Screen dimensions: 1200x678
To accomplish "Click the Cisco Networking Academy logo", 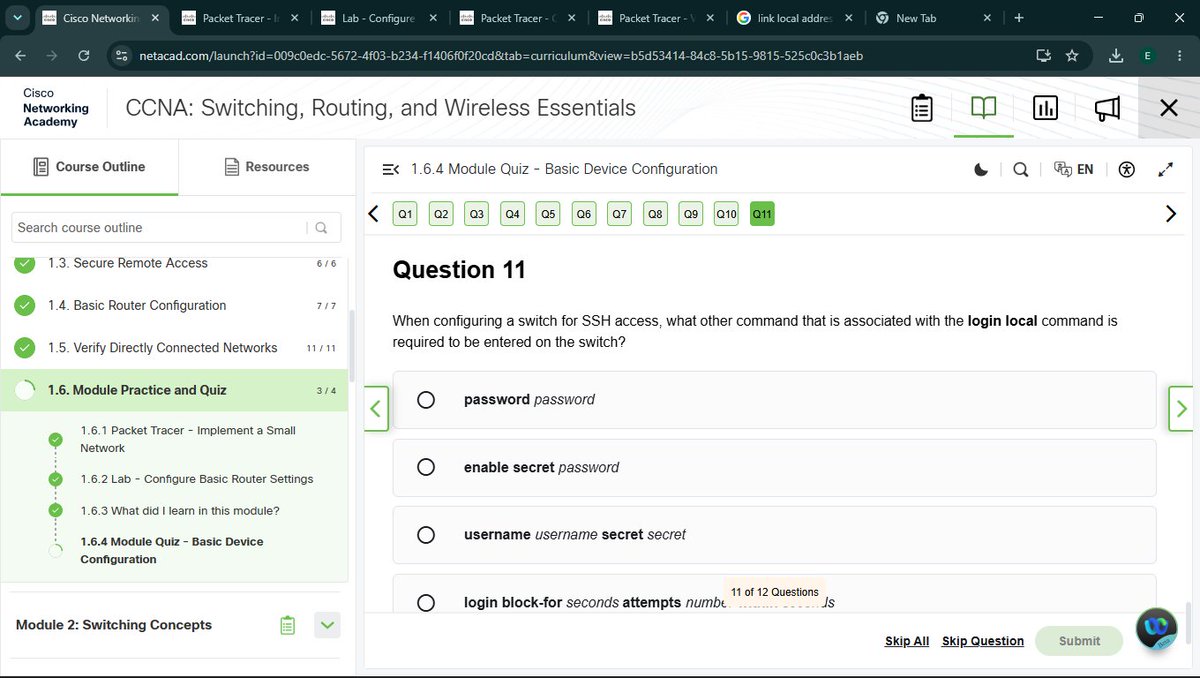I will [x=56, y=107].
